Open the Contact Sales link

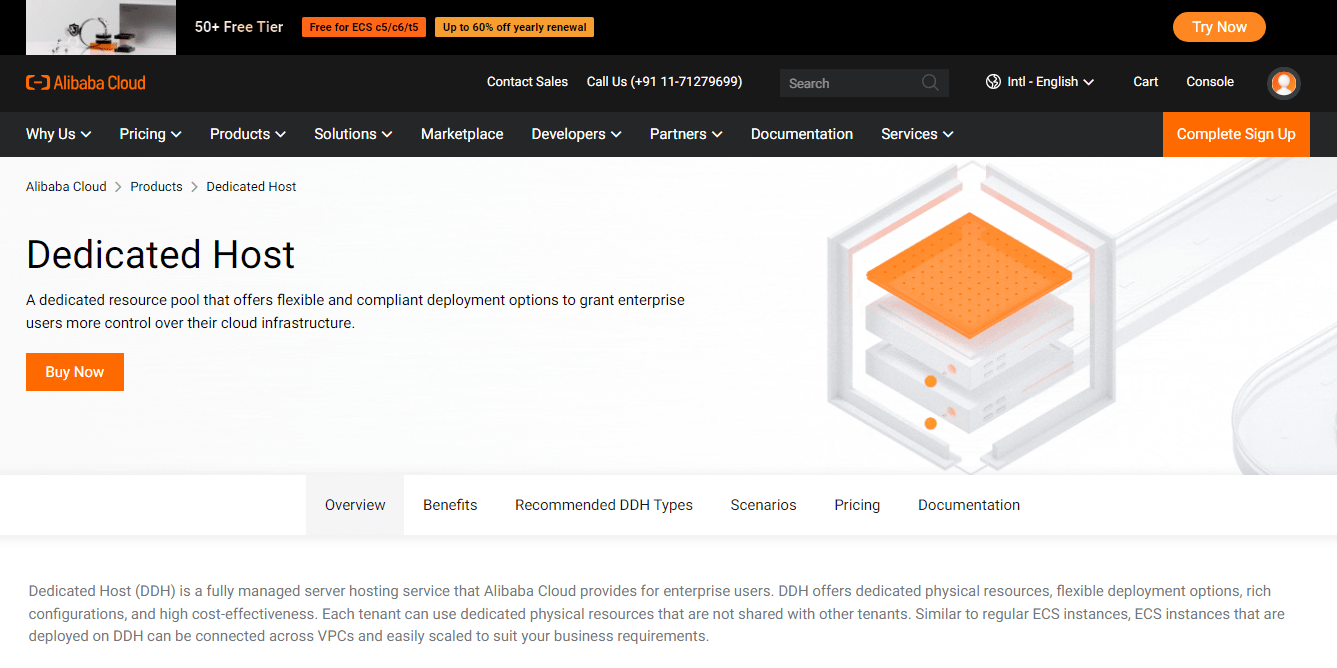point(527,82)
